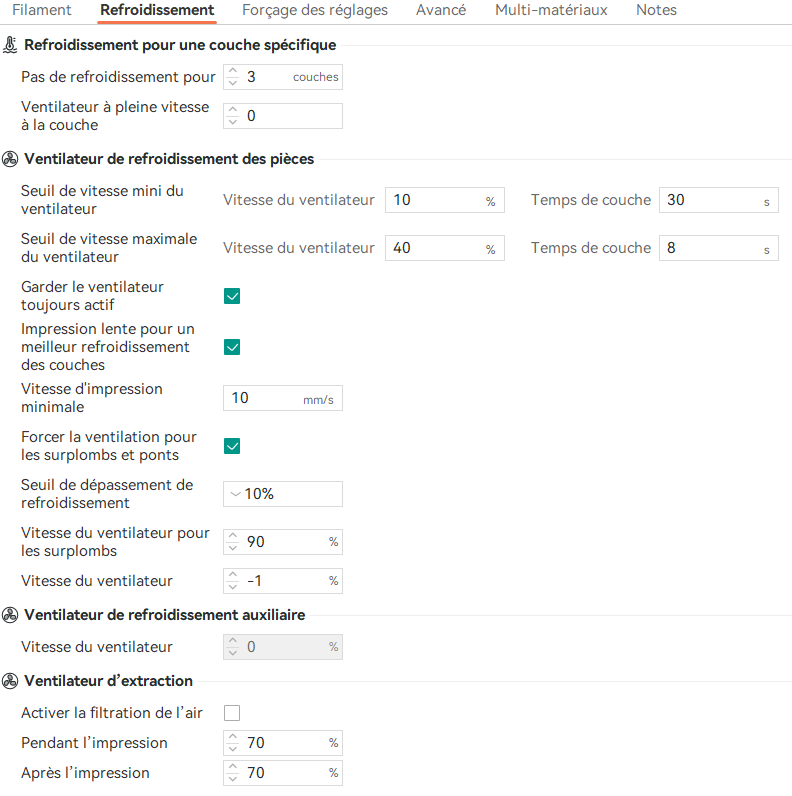Decrease 'Pendant l'impression' extraction fan speed
This screenshot has height=796, width=792.
pyautogui.click(x=233, y=749)
